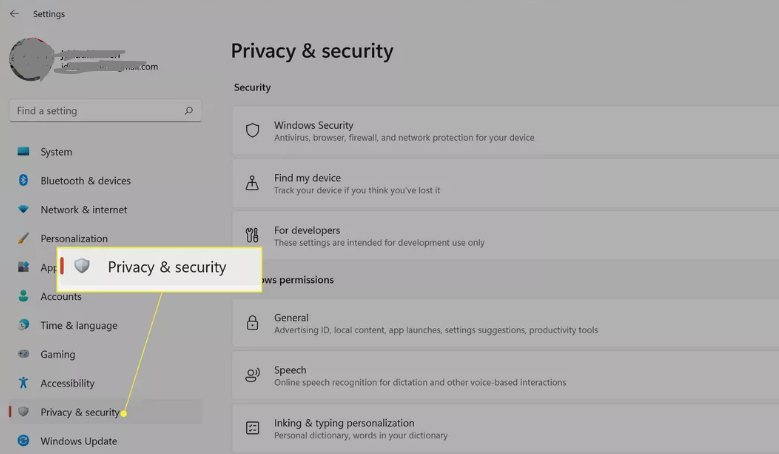Screen dimensions: 779x454
Task: Click the Bluetooth icon in sidebar
Action: [x=23, y=180]
